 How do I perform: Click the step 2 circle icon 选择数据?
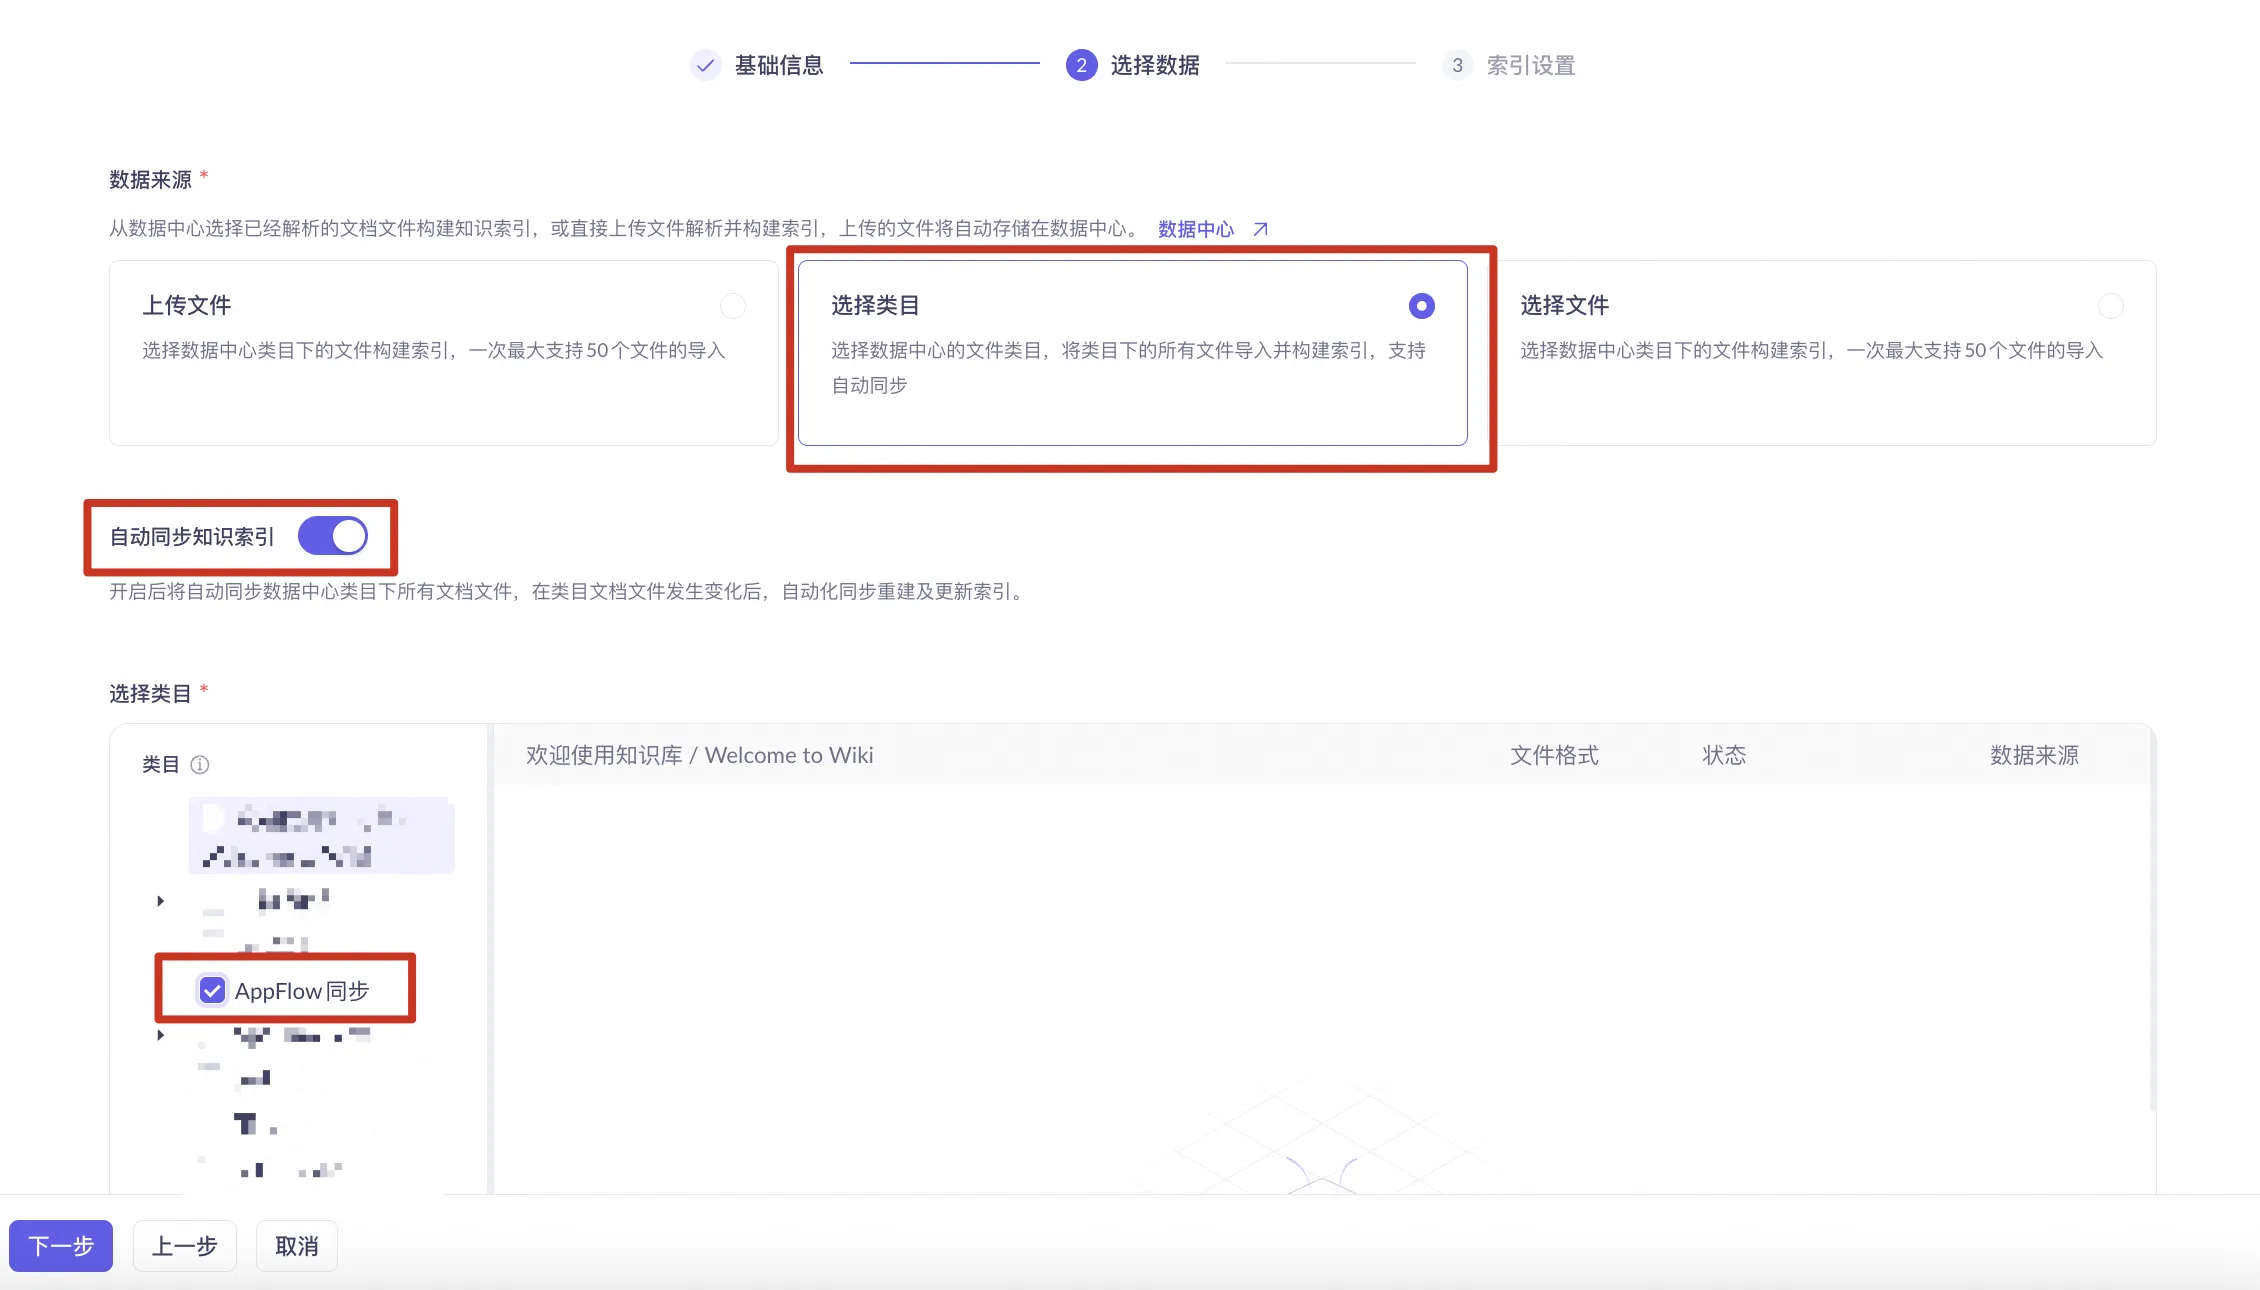pyautogui.click(x=1081, y=65)
